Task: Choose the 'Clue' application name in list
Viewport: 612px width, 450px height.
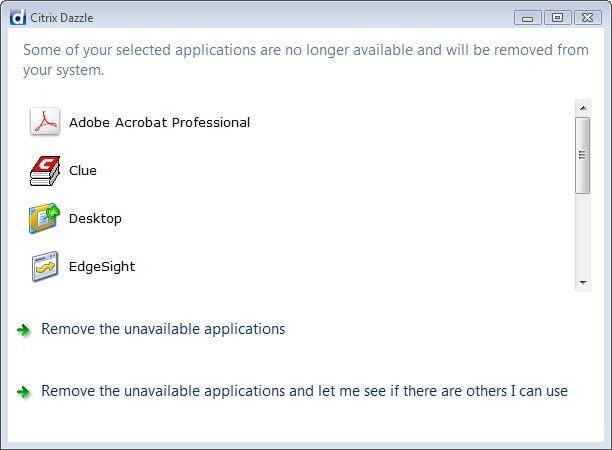Action: click(83, 170)
